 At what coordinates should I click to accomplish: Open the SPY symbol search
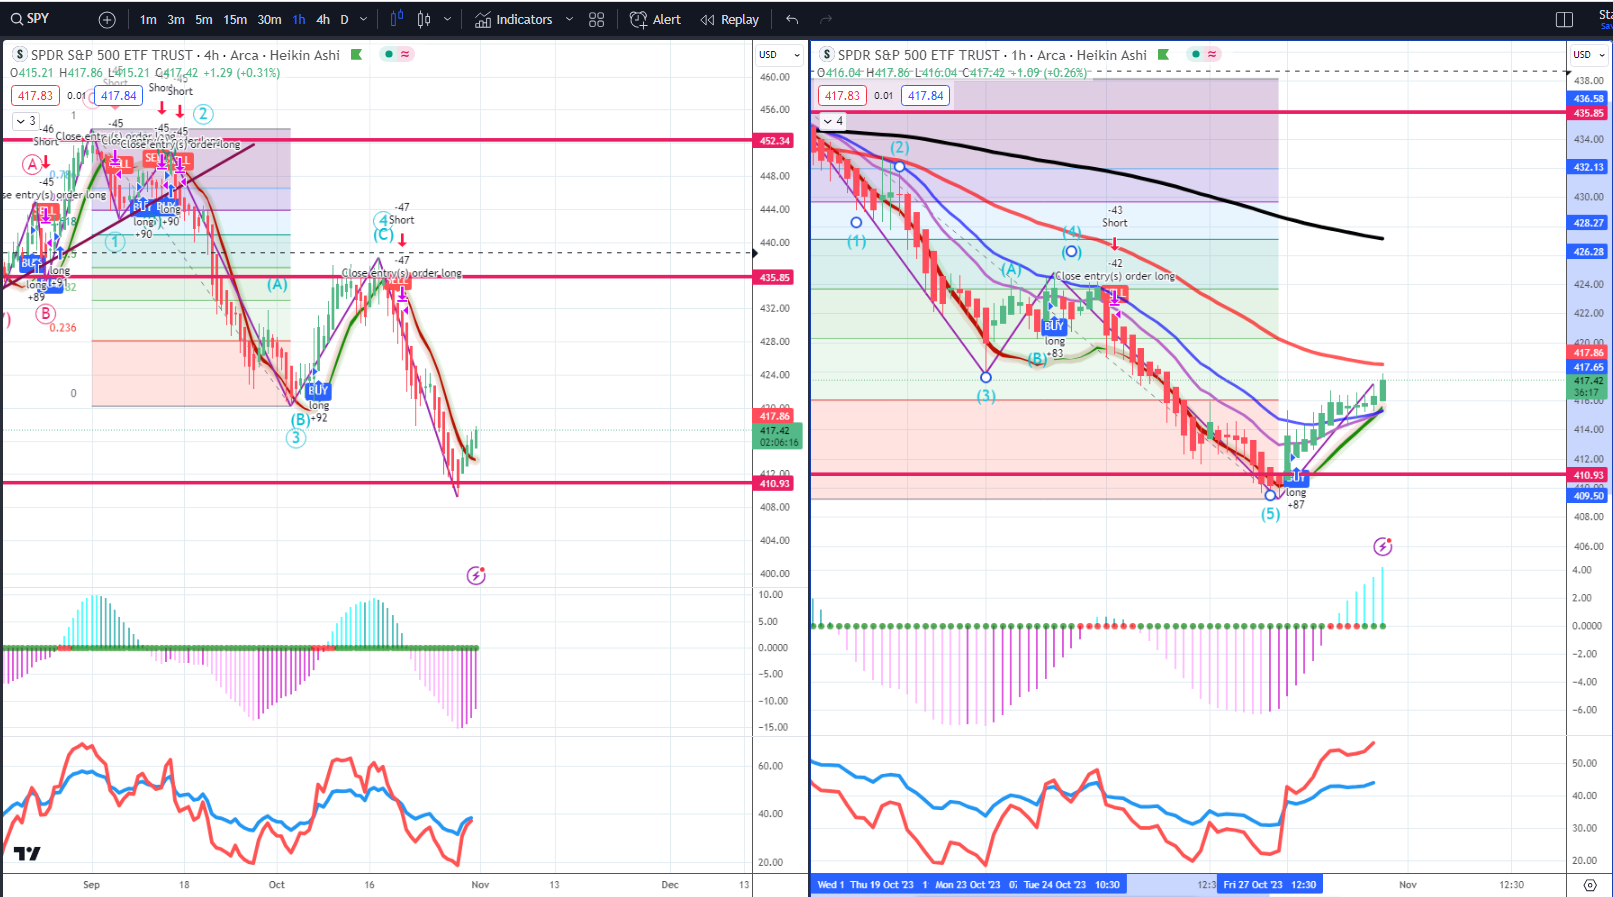click(30, 19)
